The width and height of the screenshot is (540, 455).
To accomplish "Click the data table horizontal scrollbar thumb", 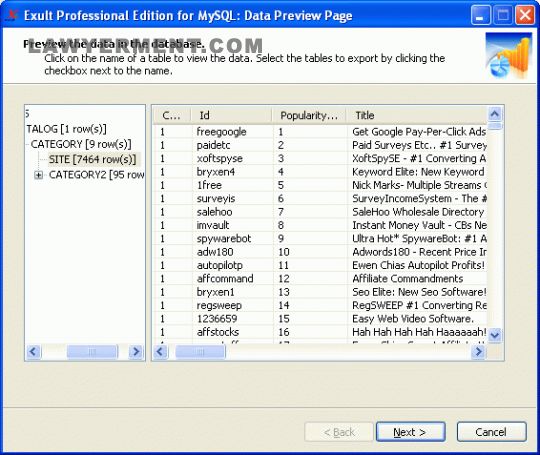I will (200, 352).
